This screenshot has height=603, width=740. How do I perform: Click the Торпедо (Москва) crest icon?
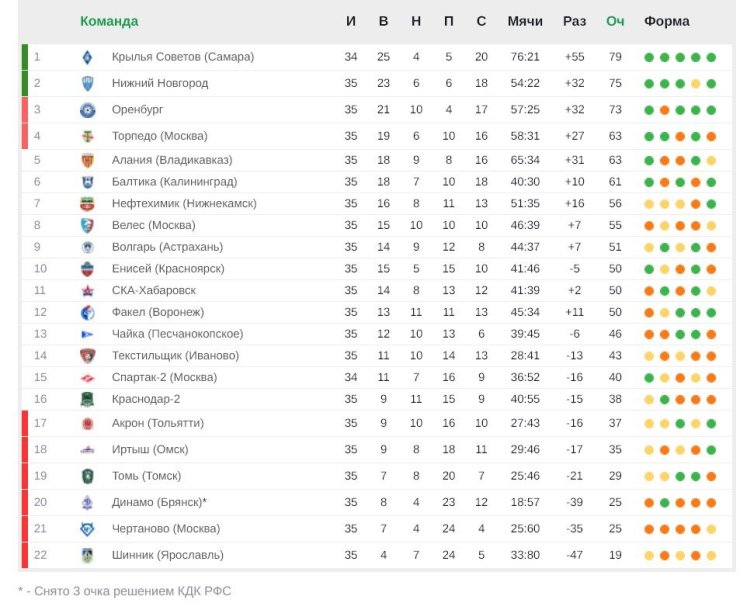pos(87,137)
